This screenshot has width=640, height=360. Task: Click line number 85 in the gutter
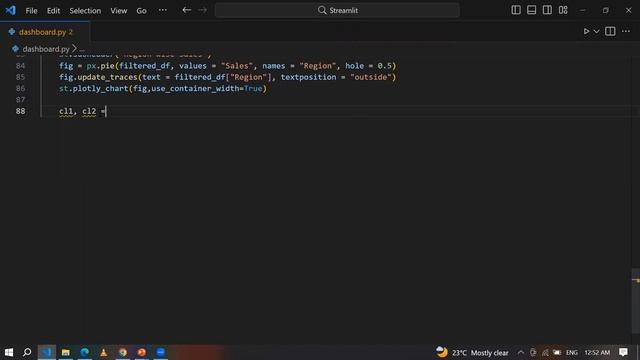click(x=20, y=77)
